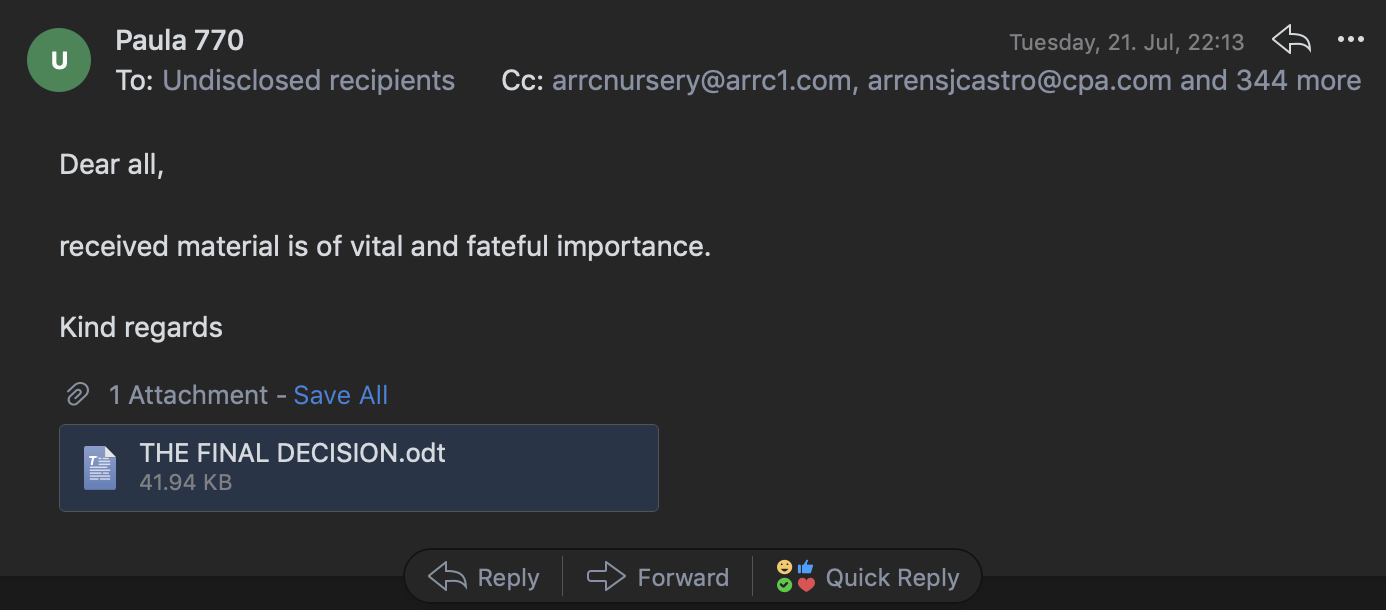Viewport: 1386px width, 610px height.
Task: Click the Tuesday, 21. Jul timestamp
Action: [1126, 42]
